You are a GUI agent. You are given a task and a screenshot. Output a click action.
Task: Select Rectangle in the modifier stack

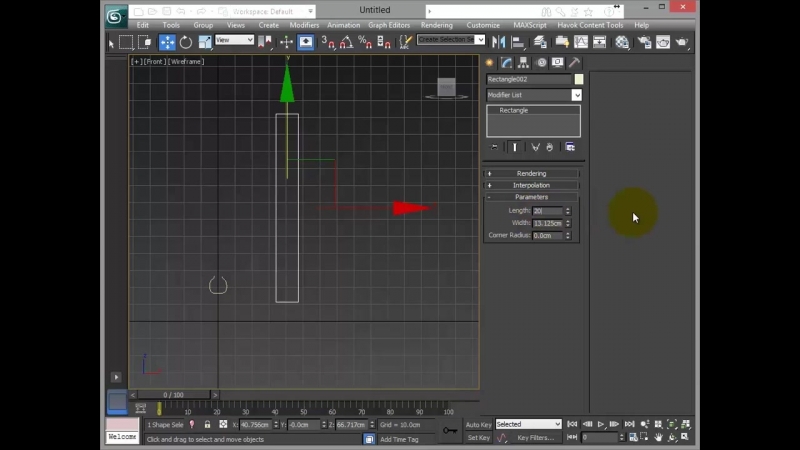tap(514, 110)
